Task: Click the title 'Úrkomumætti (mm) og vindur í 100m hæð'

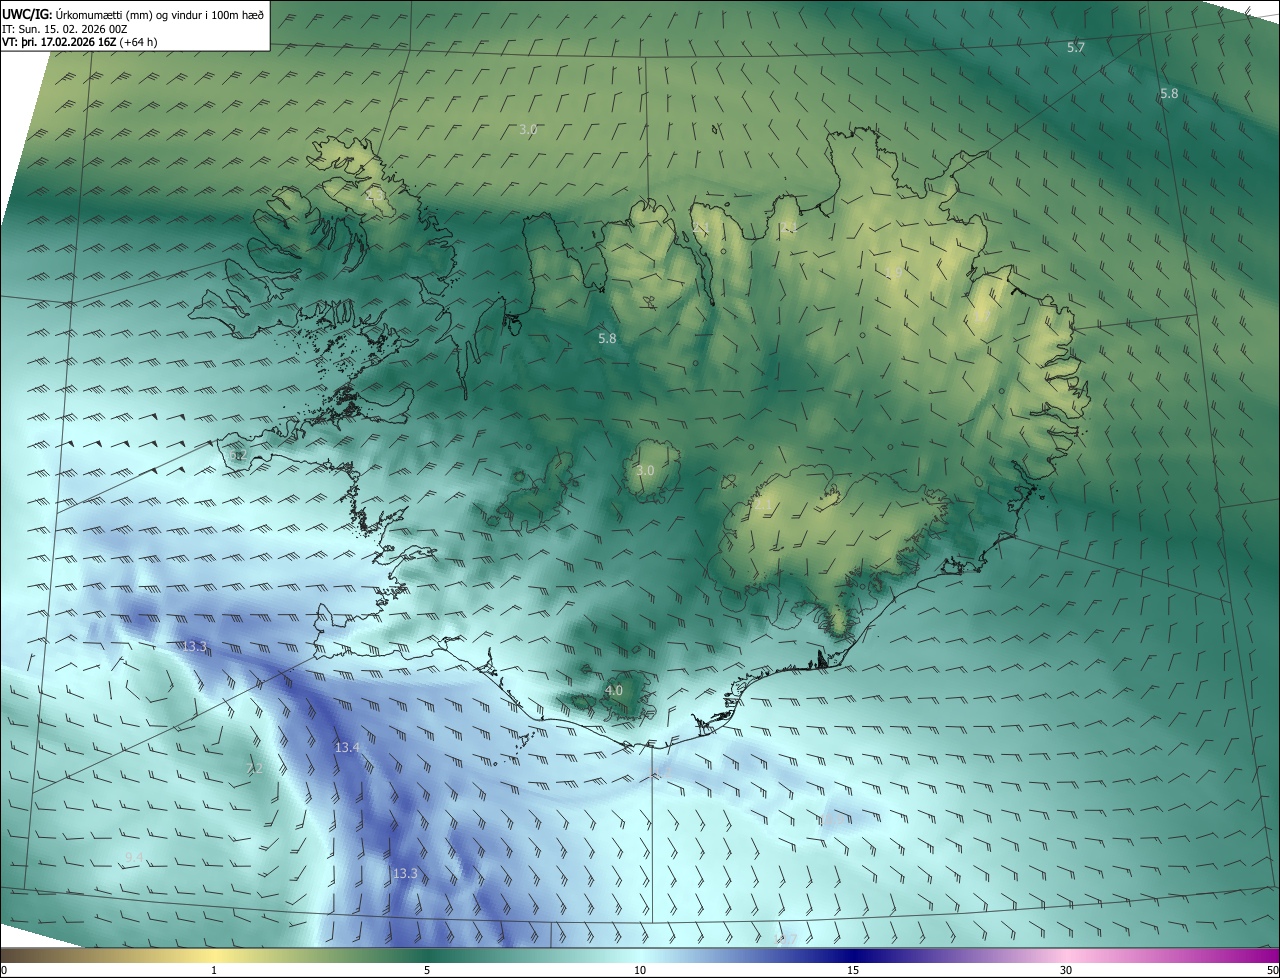Action: click(160, 14)
